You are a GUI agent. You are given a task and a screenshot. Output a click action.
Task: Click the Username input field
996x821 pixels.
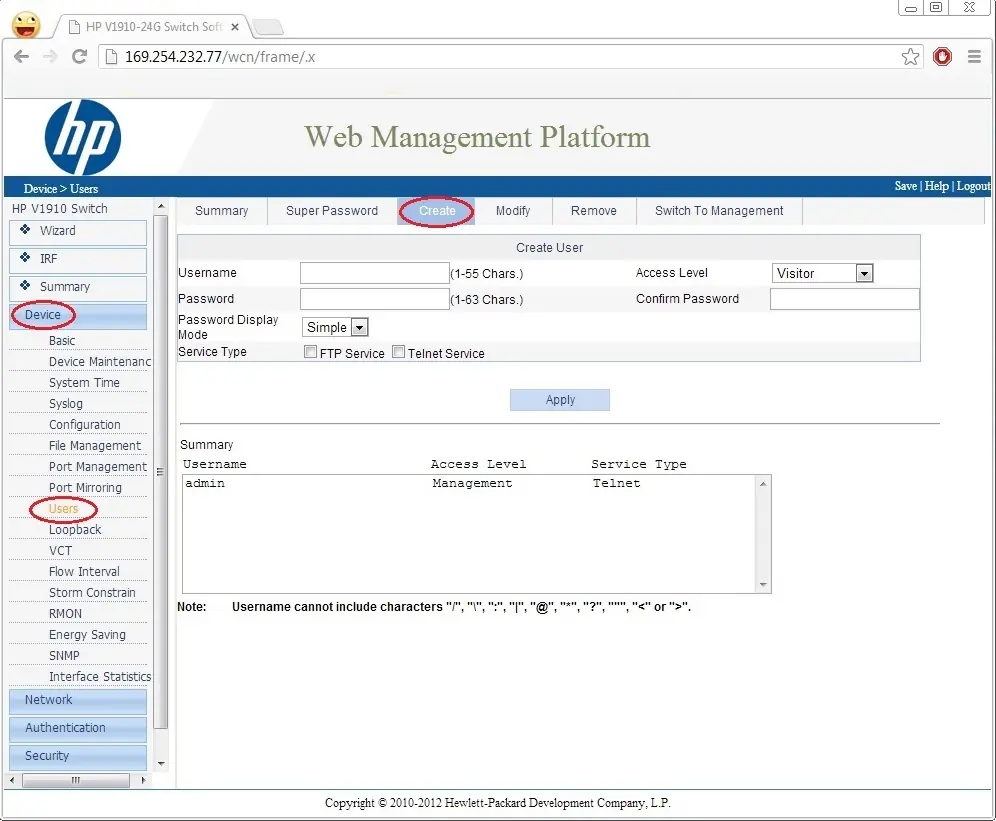tap(375, 273)
